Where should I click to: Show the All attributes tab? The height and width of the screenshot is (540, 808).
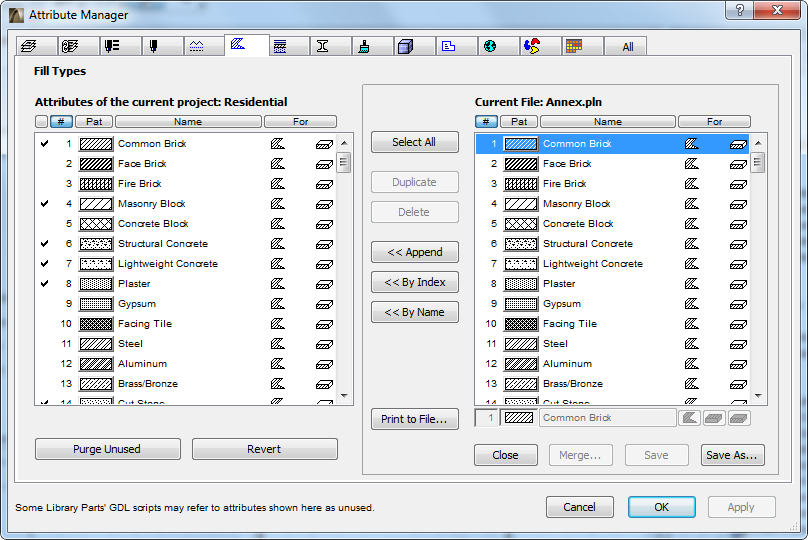click(627, 46)
